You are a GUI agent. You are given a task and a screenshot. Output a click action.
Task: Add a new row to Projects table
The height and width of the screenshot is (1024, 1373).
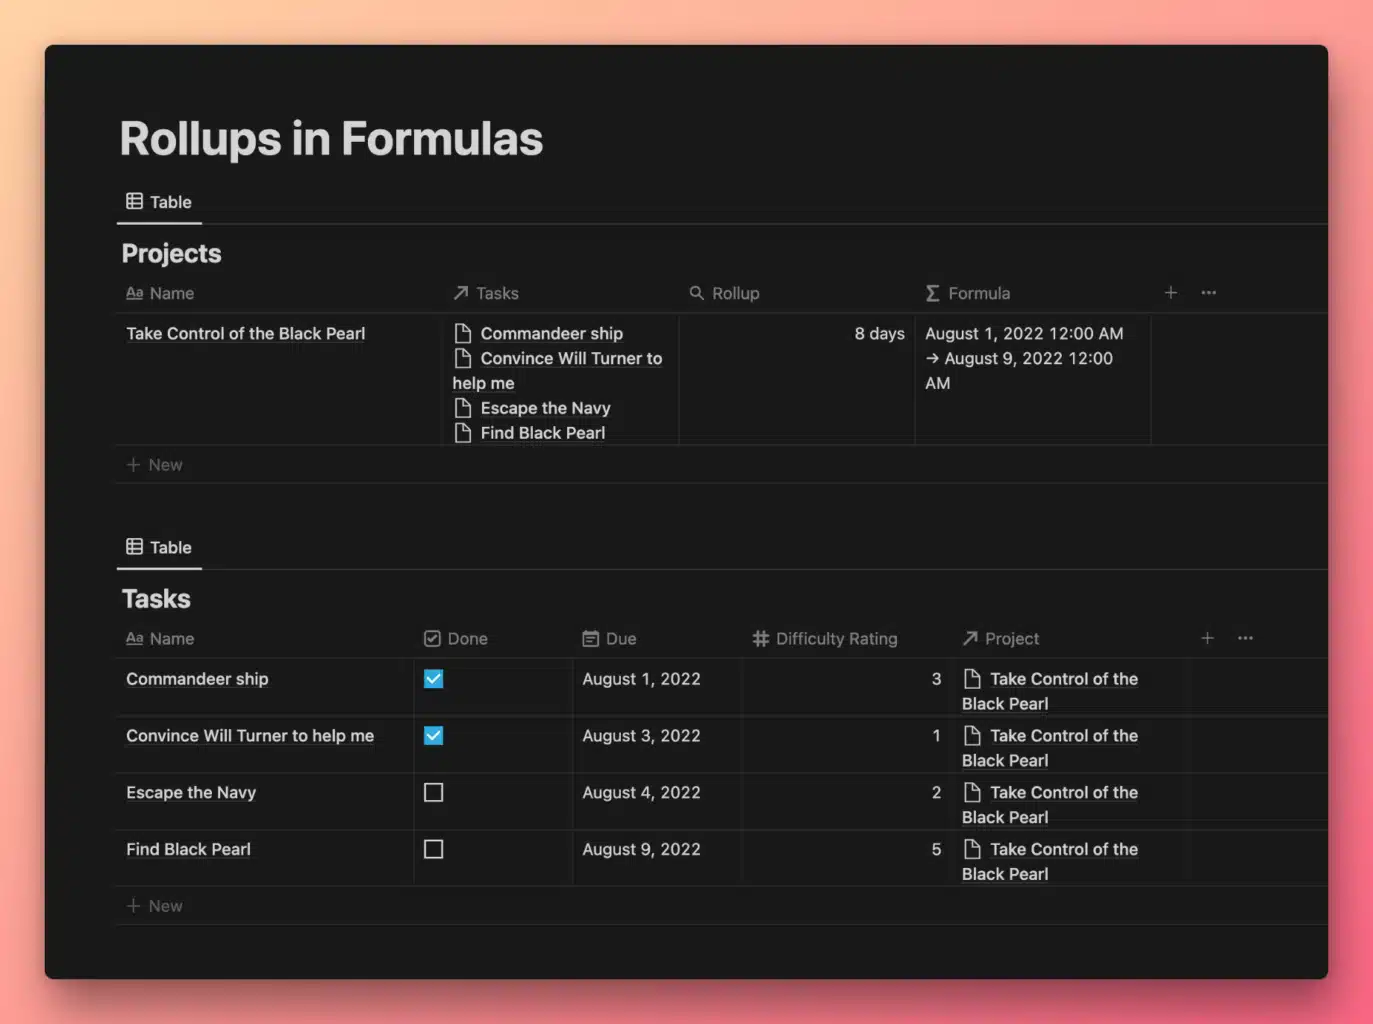point(154,465)
